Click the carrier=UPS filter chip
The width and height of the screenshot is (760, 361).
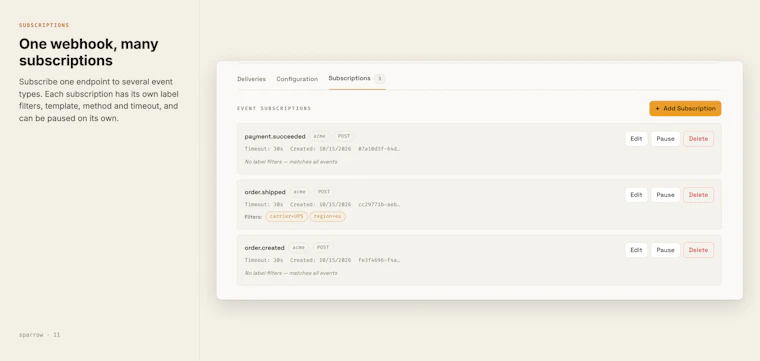286,217
